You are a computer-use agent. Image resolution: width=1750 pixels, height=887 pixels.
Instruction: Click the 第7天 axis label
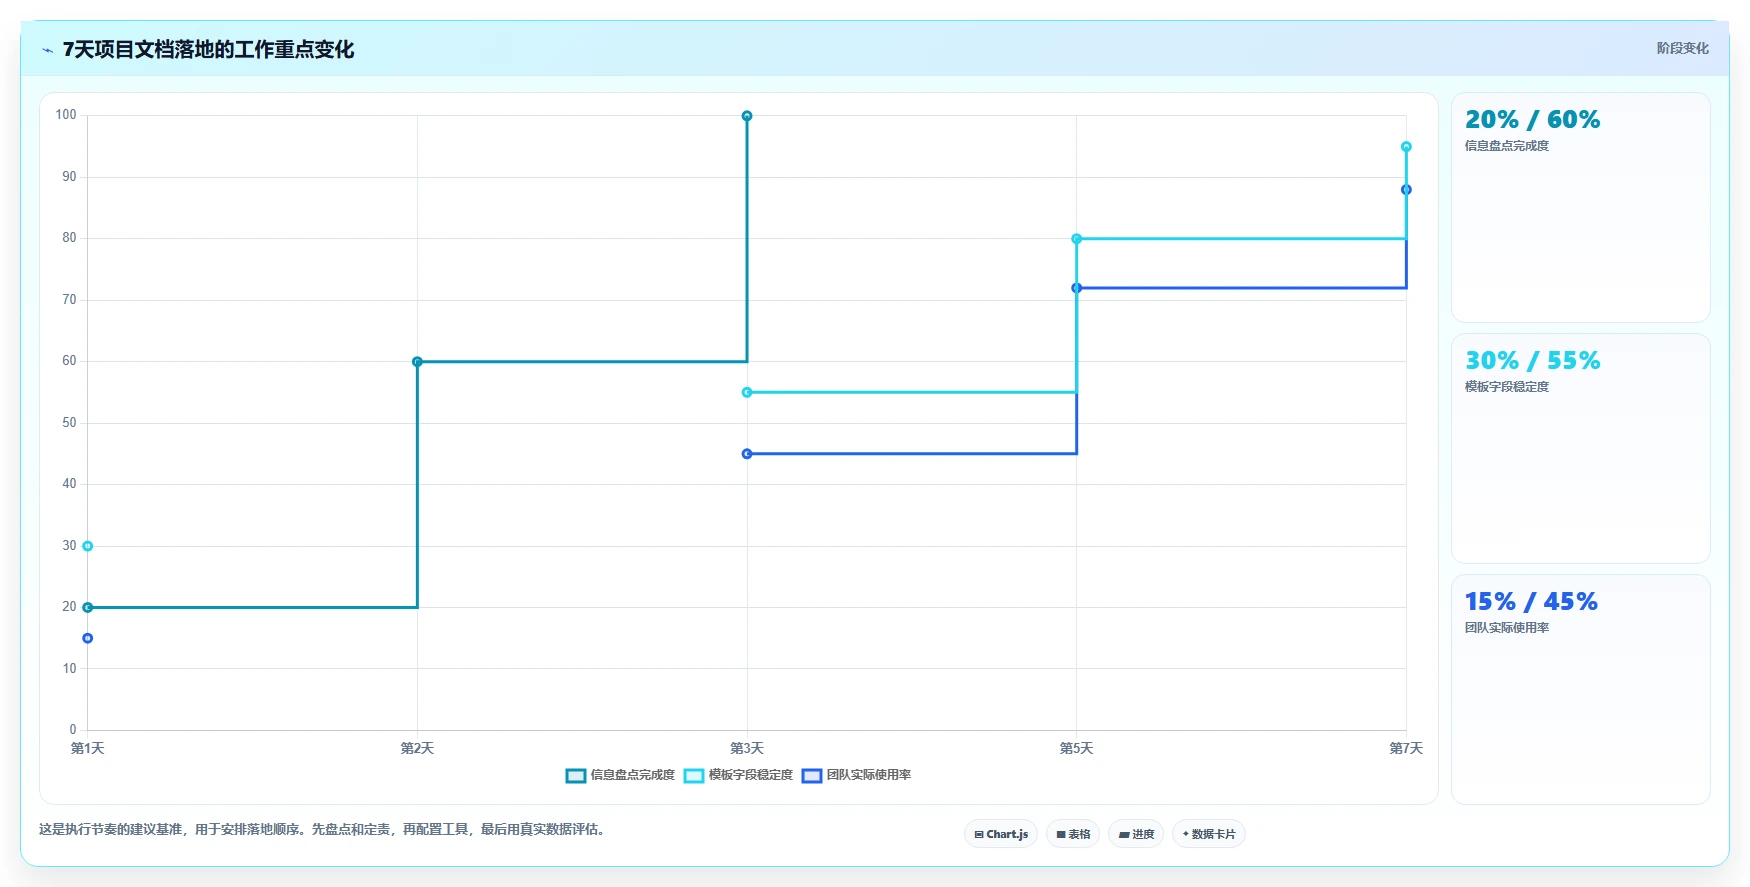tap(1406, 749)
